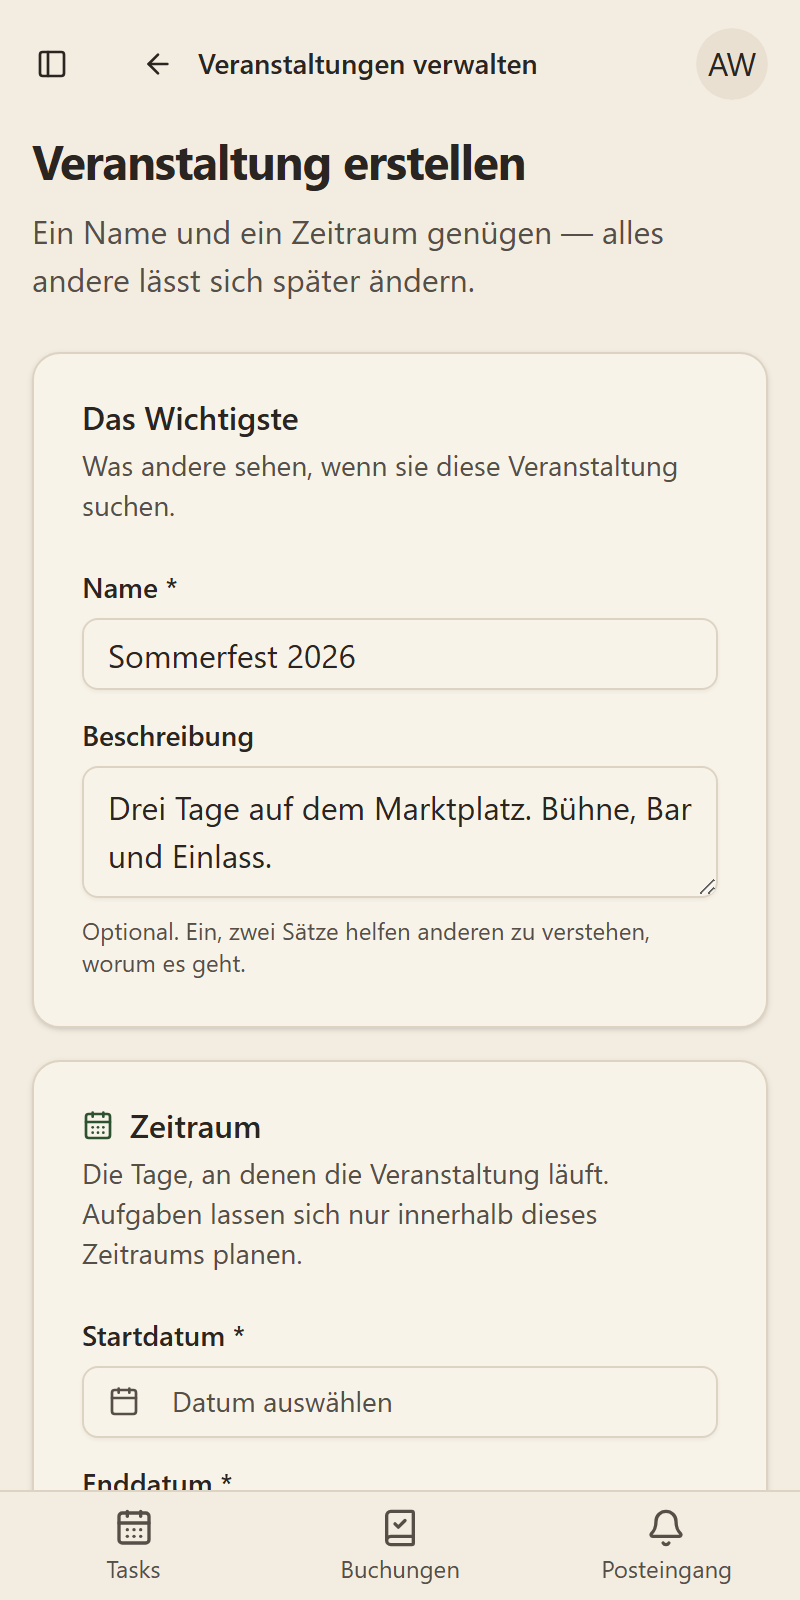Open the Posteingang tab

pyautogui.click(x=666, y=1546)
